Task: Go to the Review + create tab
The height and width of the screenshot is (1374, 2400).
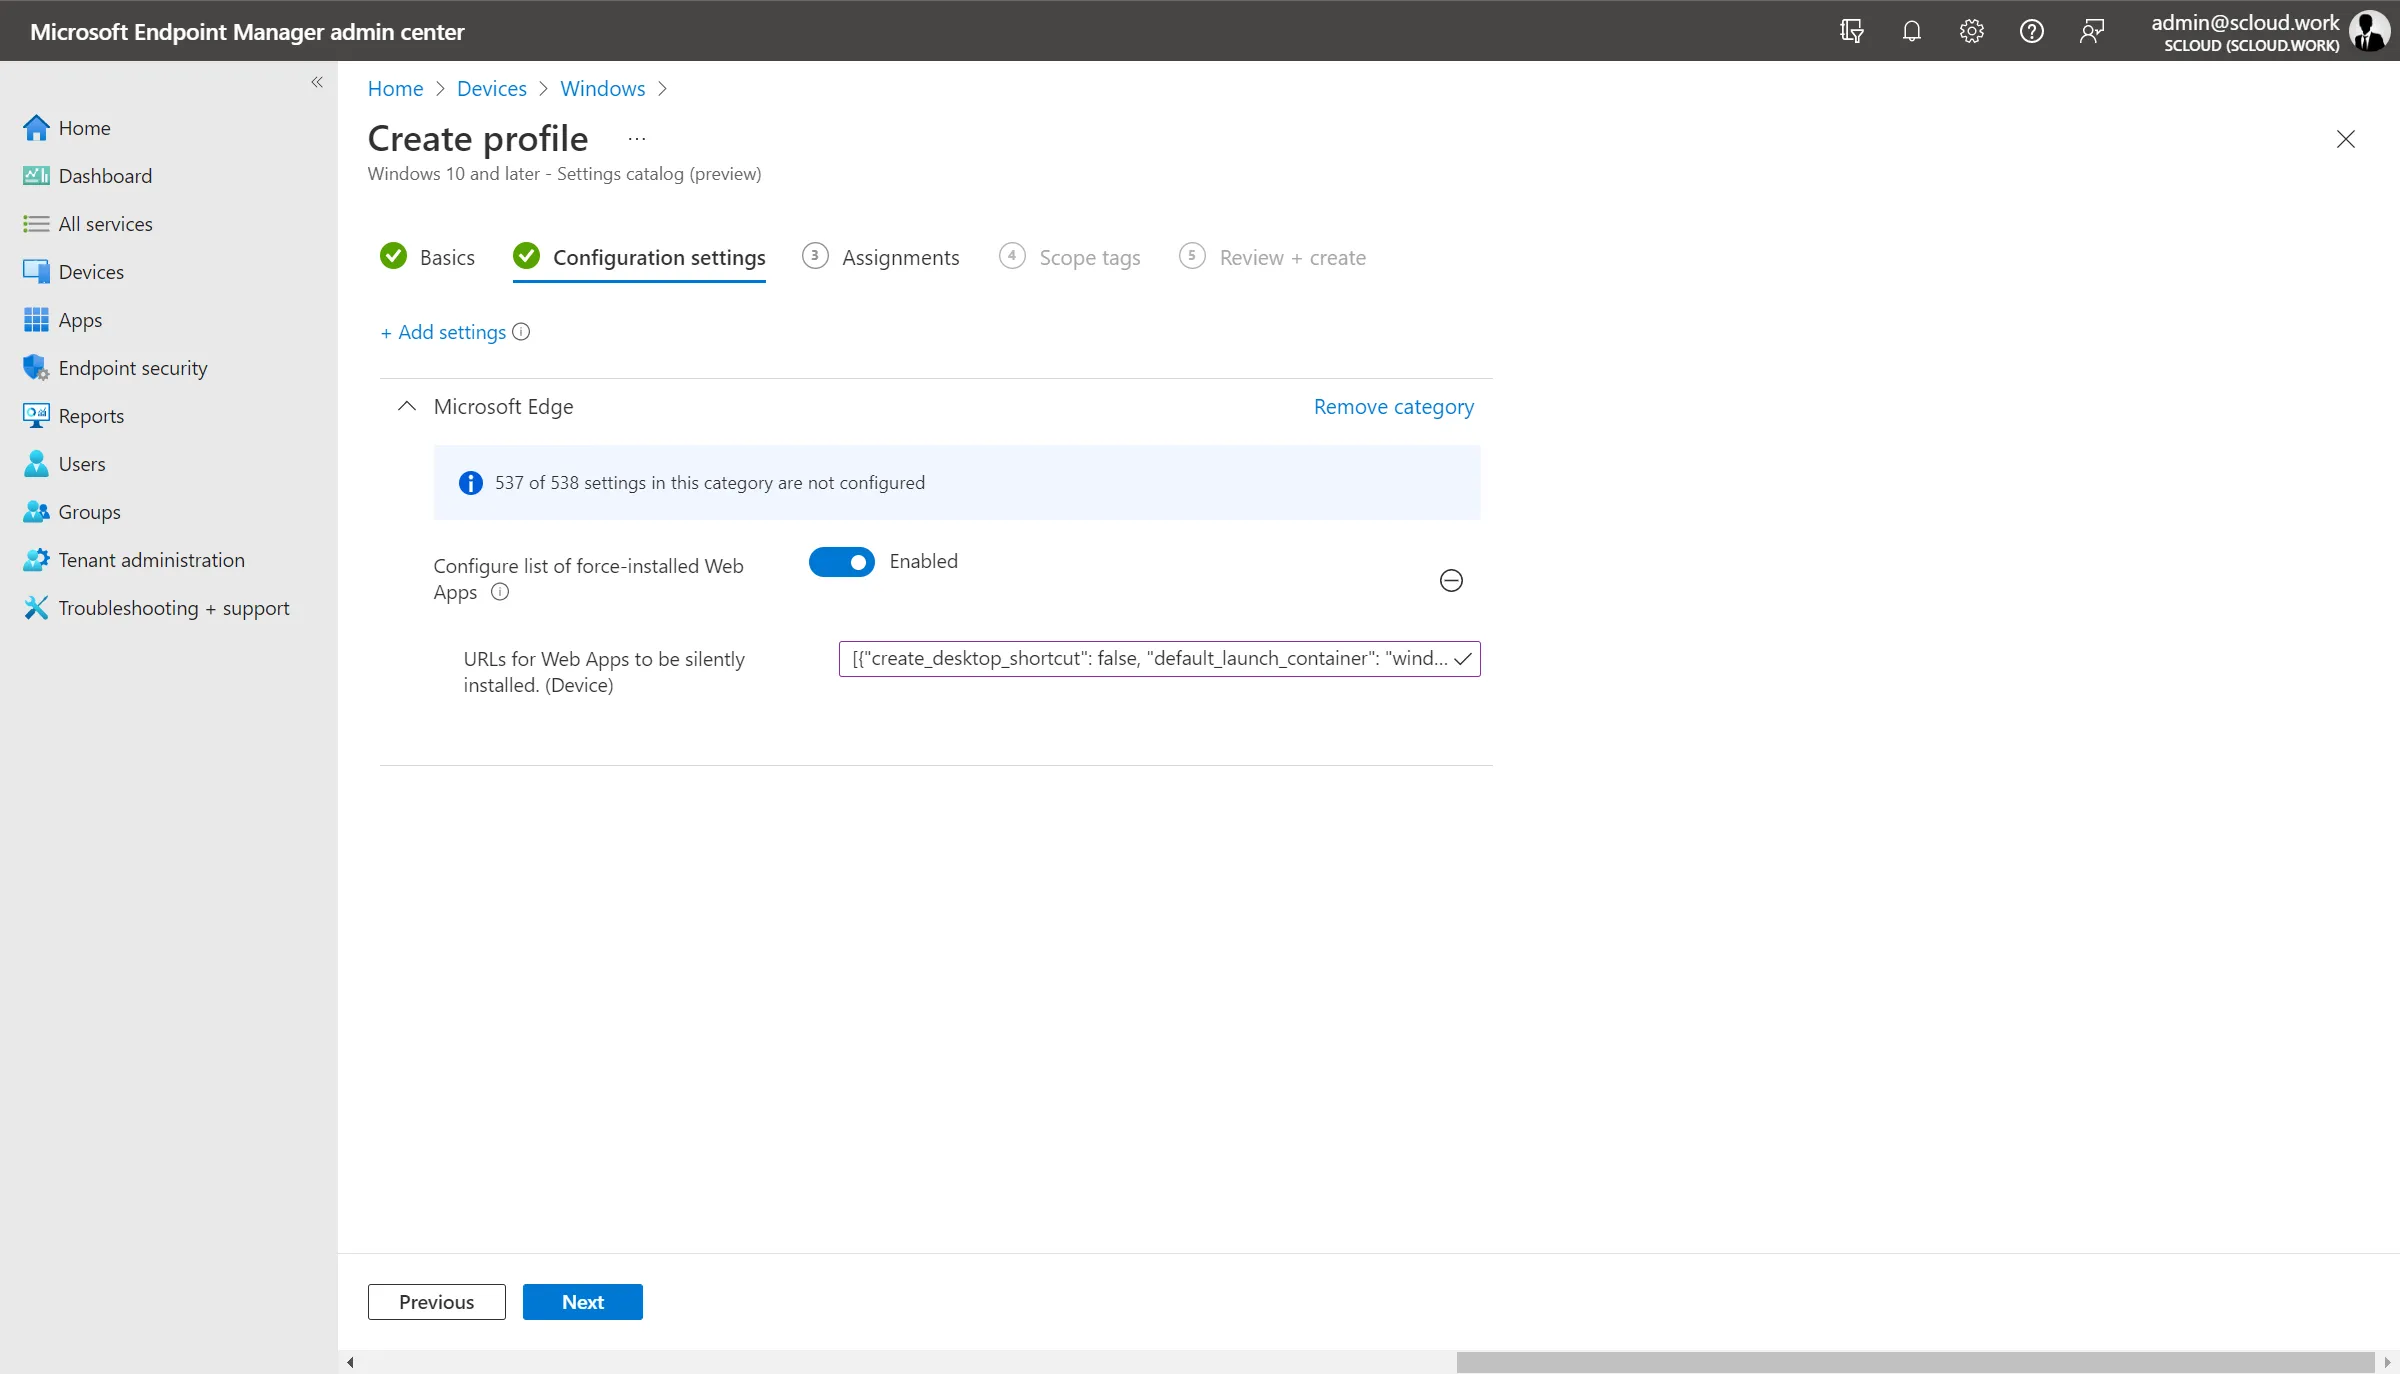Action: tap(1273, 258)
